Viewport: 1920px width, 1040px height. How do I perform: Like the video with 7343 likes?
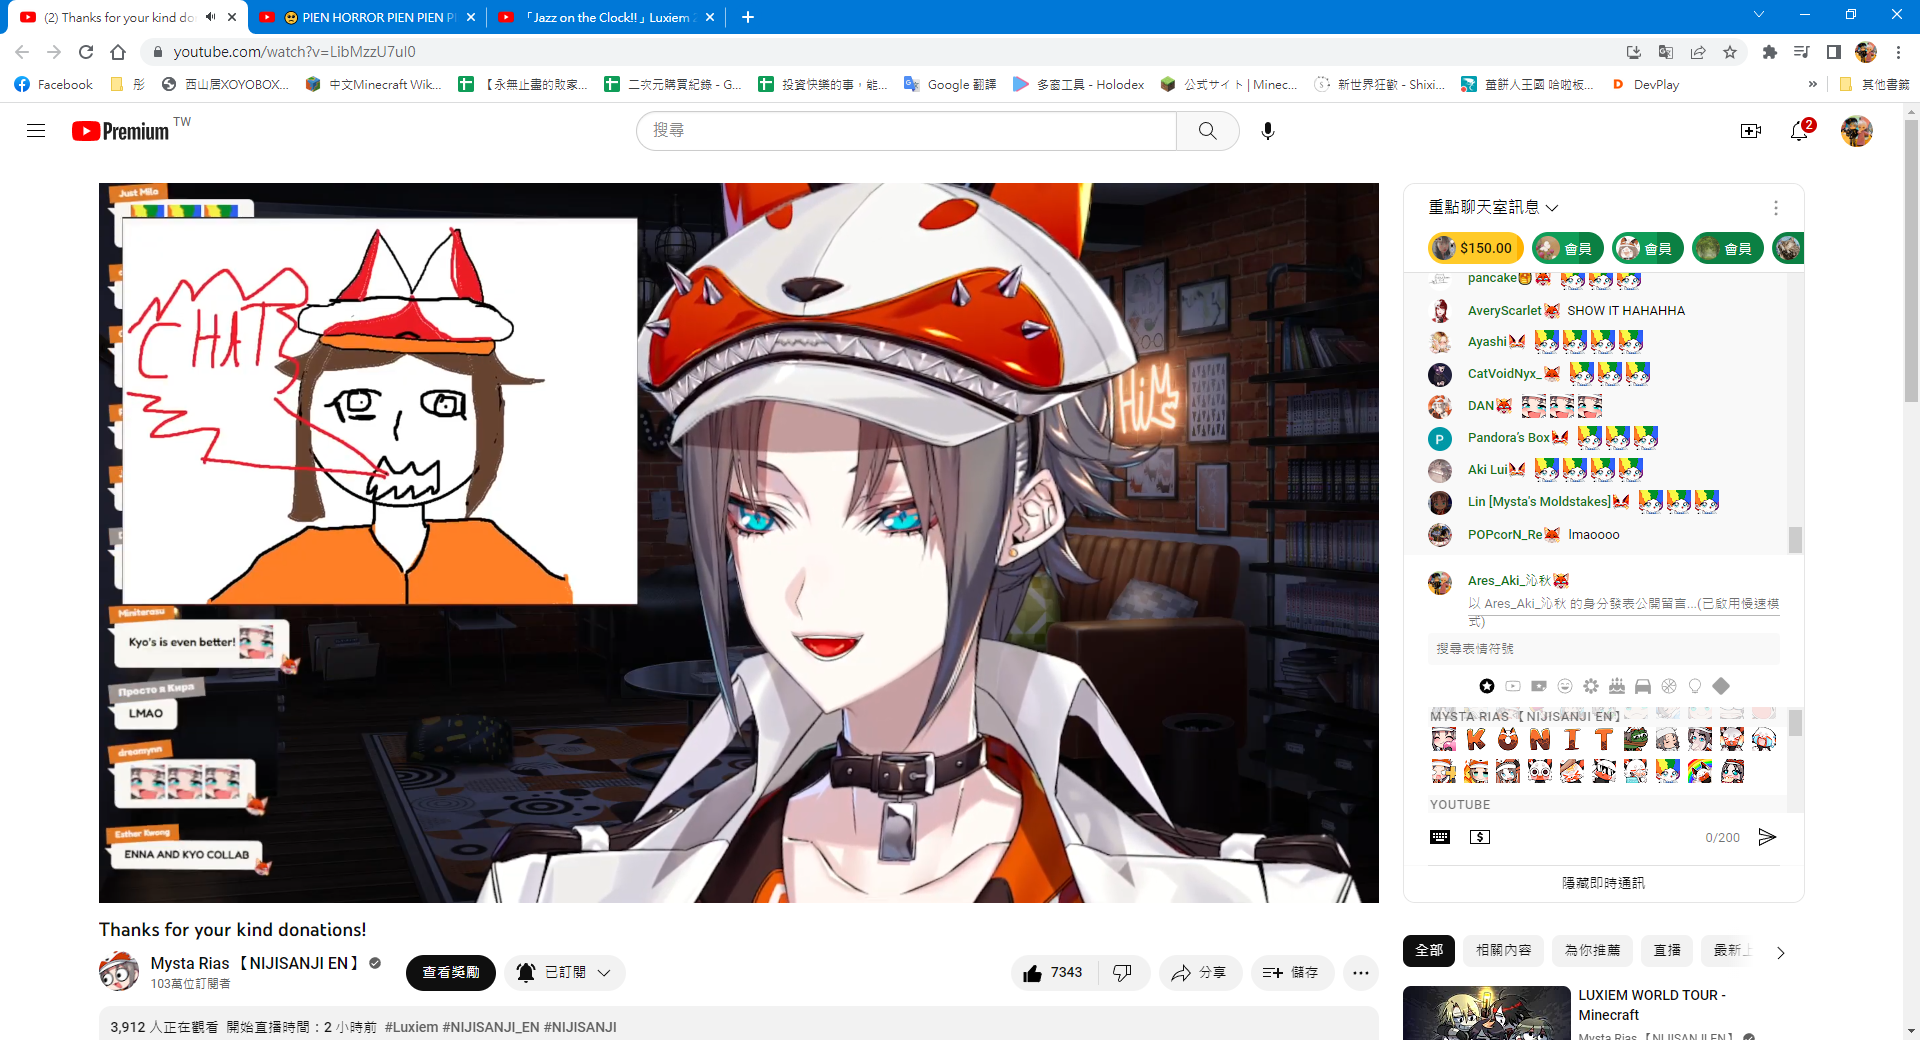pos(1054,973)
